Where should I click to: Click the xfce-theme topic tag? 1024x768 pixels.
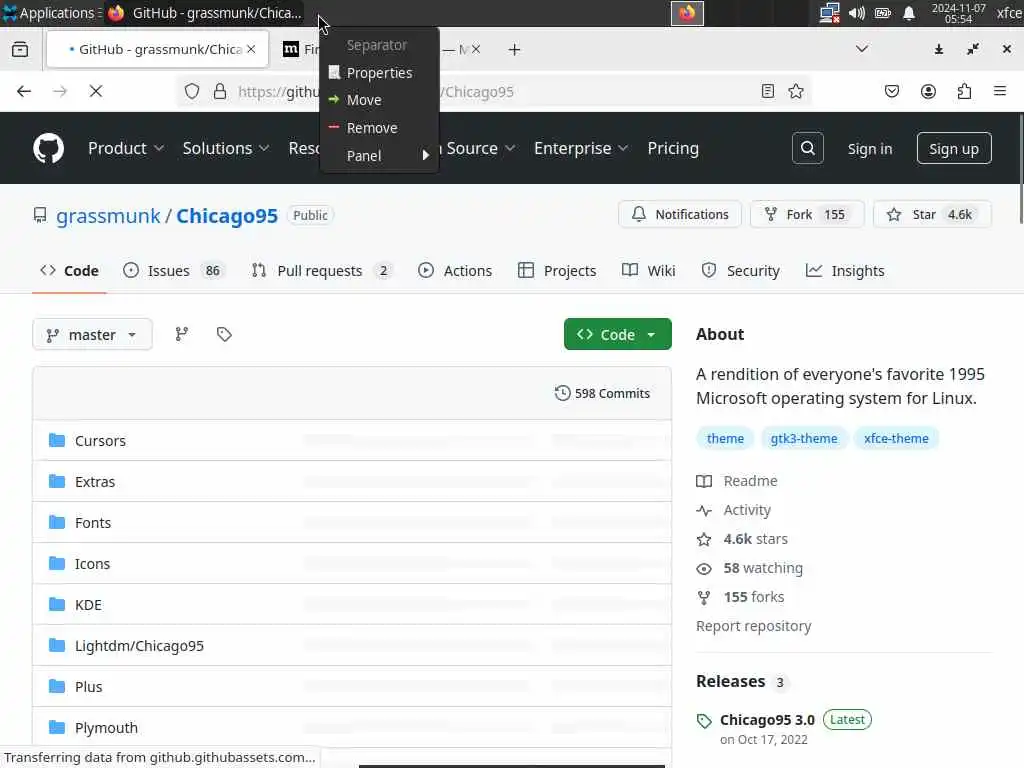895,438
